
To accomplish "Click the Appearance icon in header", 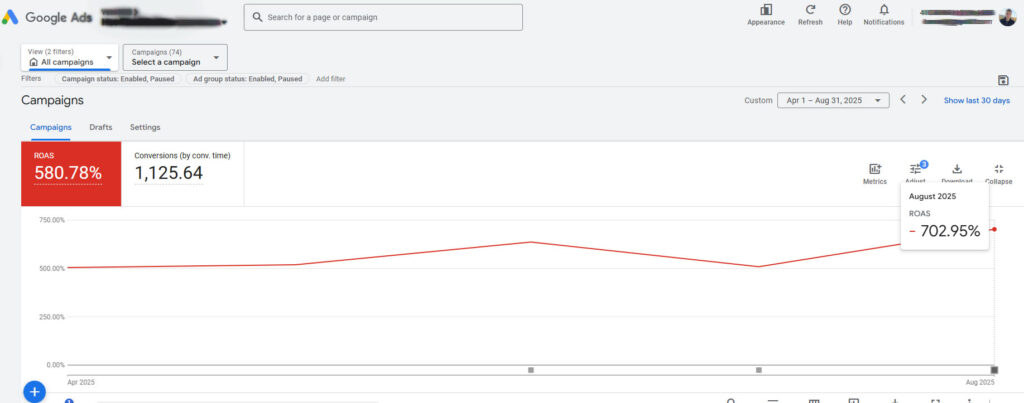I will 766,11.
